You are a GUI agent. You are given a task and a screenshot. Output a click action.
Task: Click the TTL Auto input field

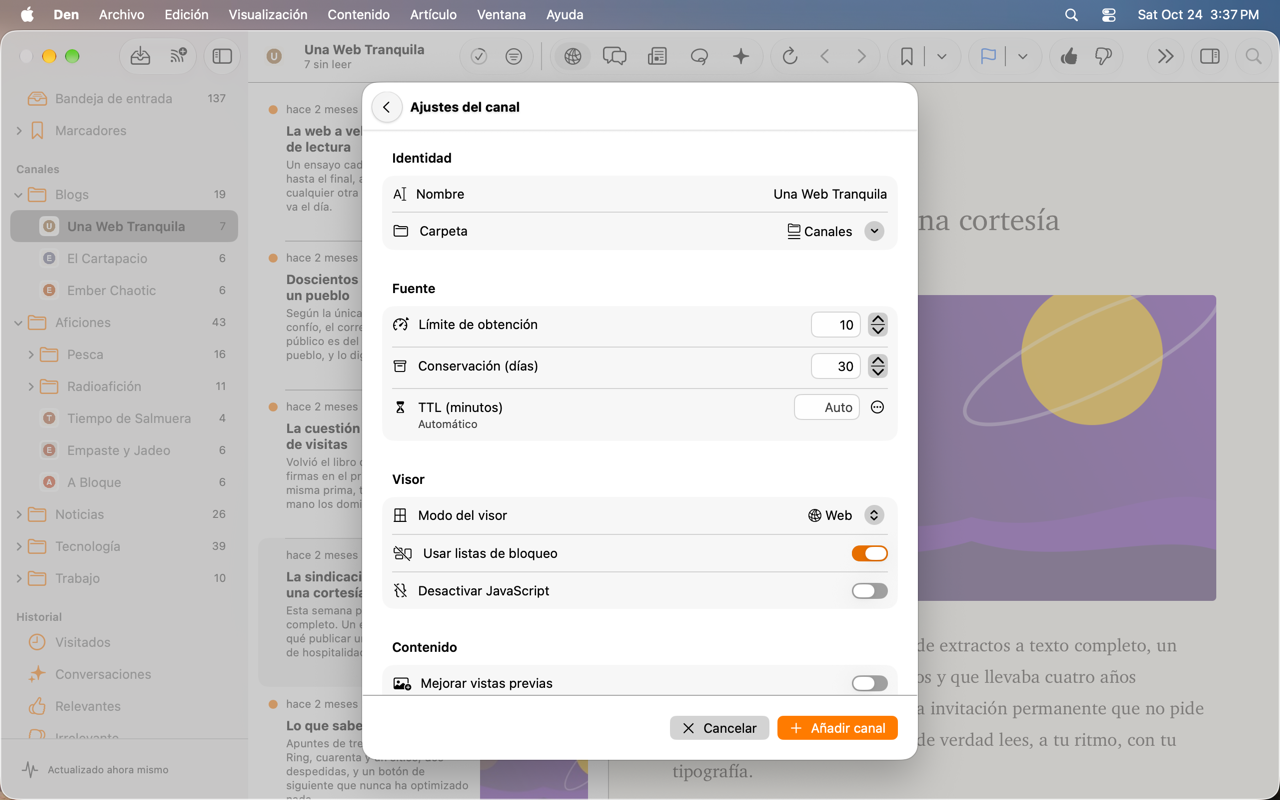click(827, 407)
